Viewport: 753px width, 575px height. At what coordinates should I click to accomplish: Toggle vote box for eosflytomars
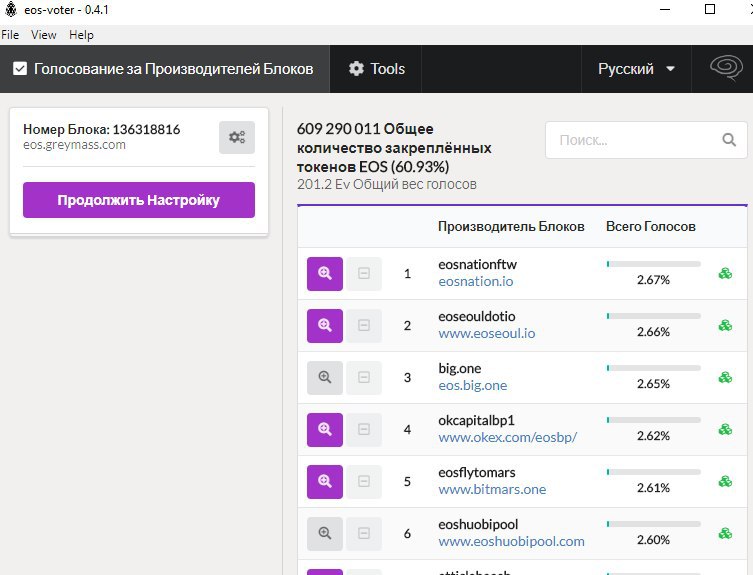point(364,481)
